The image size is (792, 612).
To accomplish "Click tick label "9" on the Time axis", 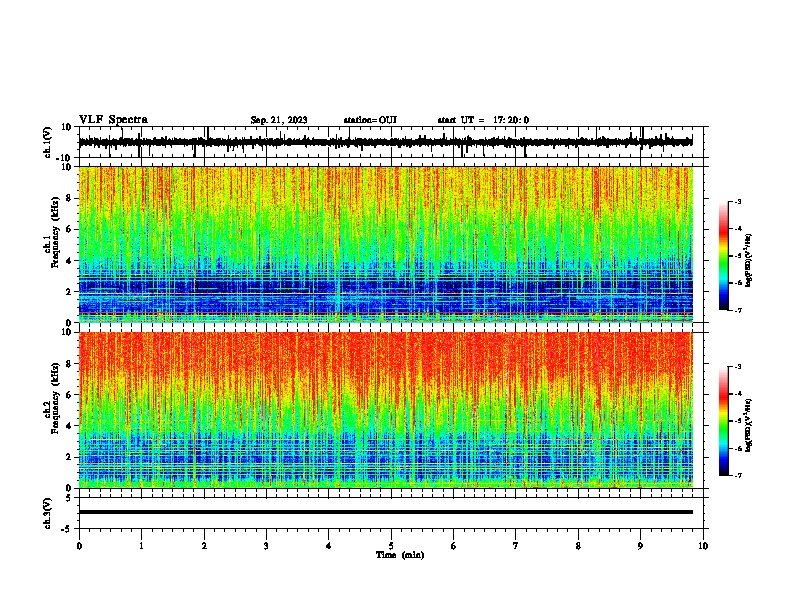I will click(640, 546).
